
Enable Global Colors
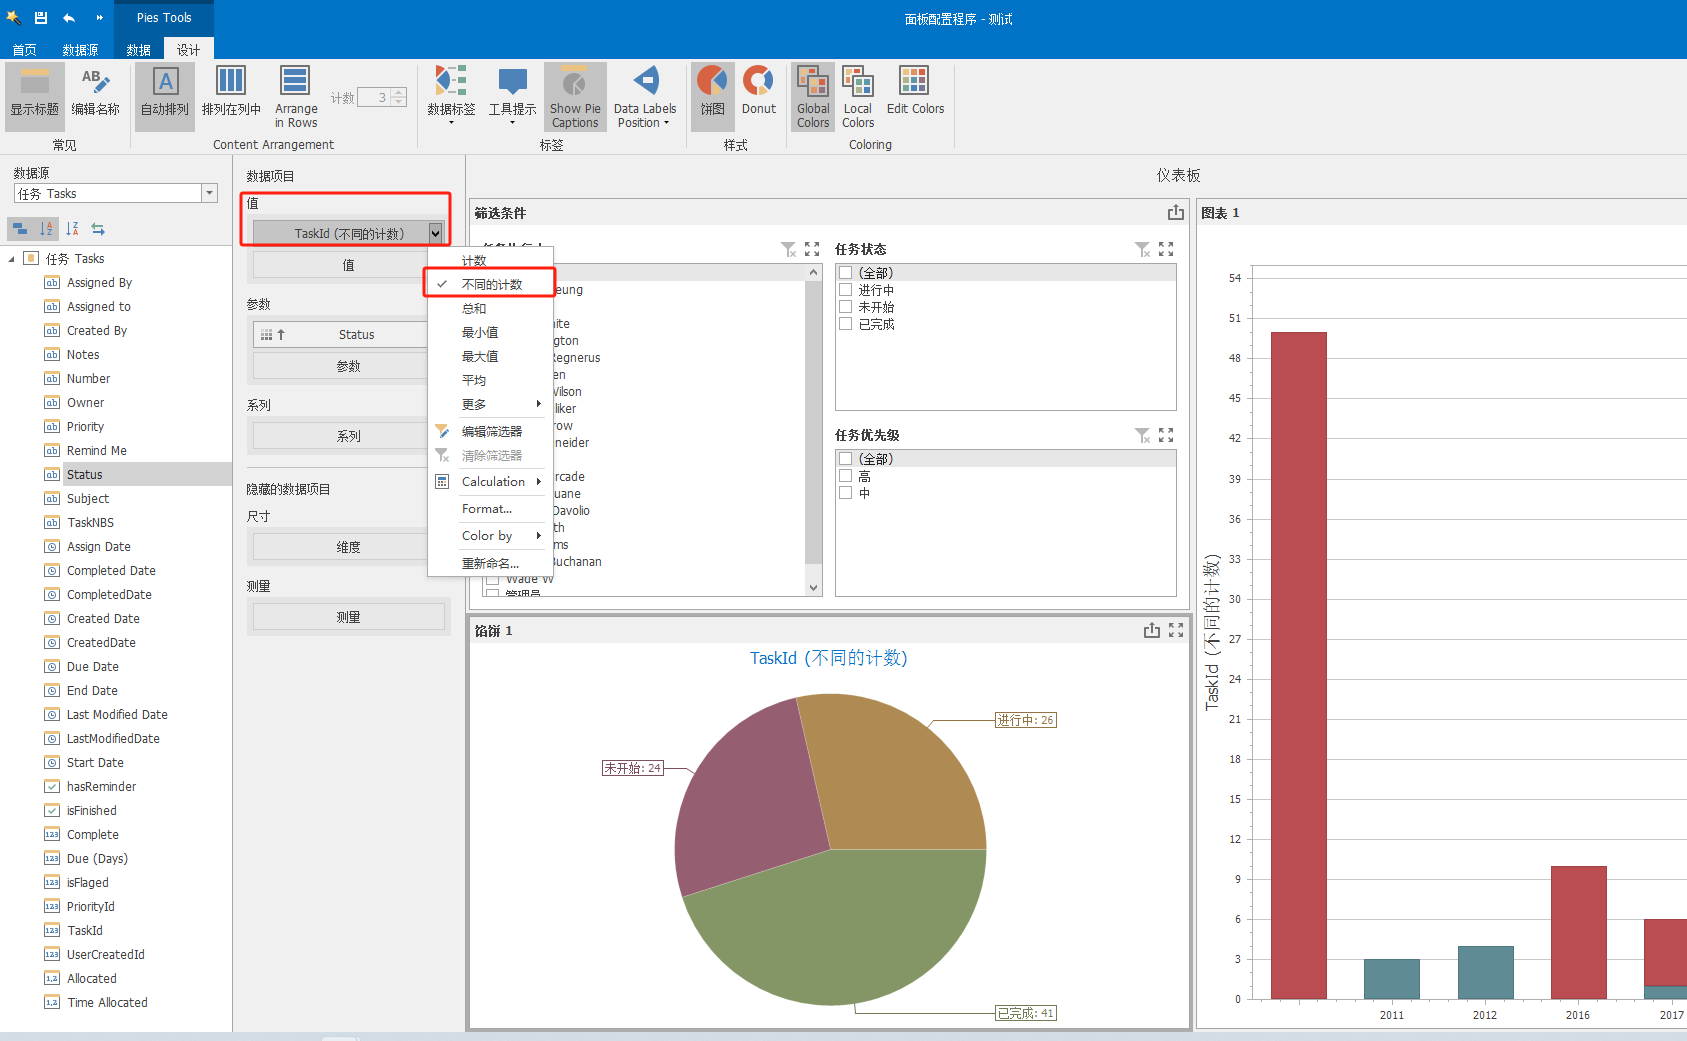point(813,95)
